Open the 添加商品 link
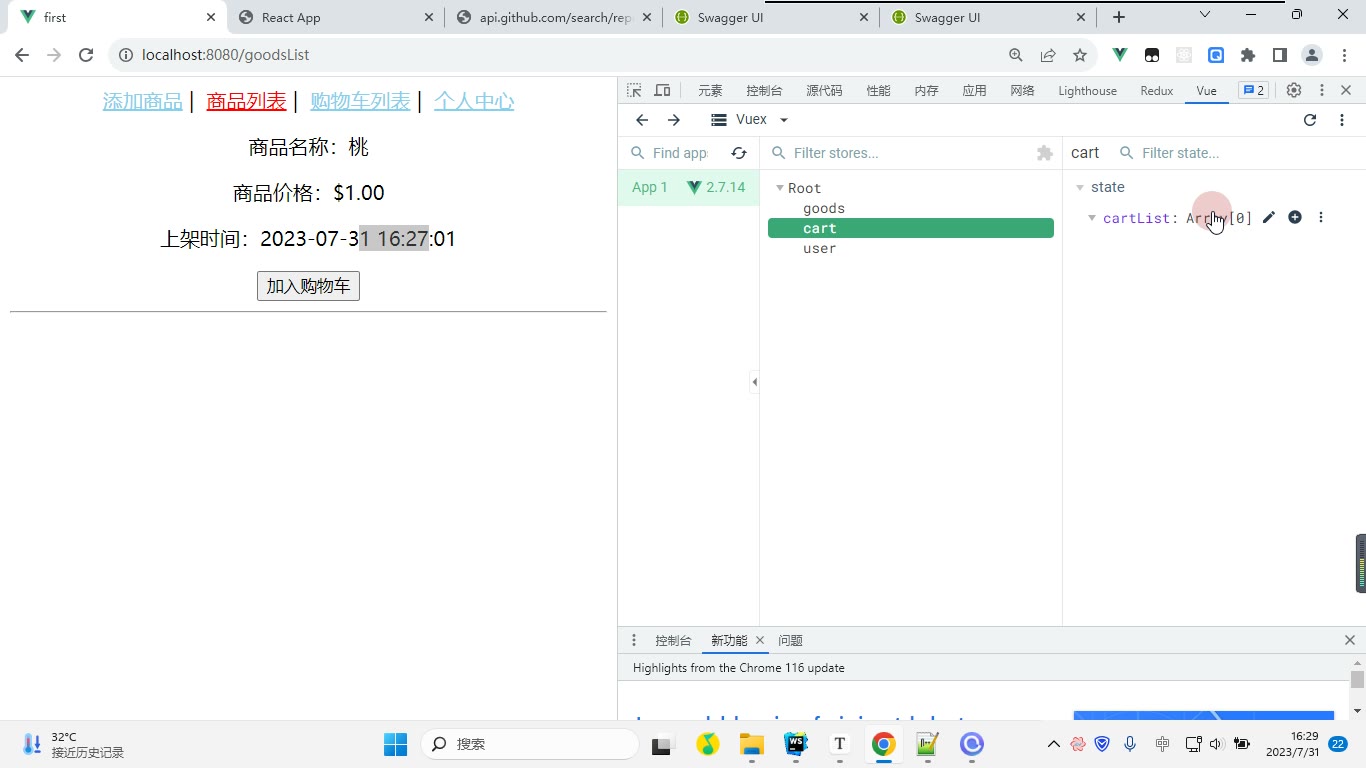Image resolution: width=1366 pixels, height=768 pixels. point(143,101)
